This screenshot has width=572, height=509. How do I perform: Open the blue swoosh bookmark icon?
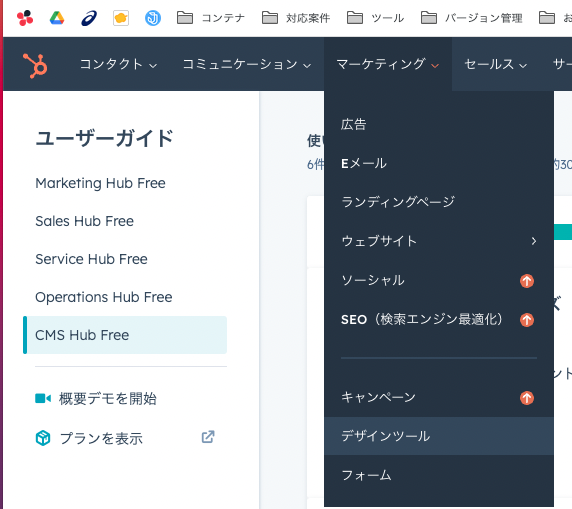[89, 18]
